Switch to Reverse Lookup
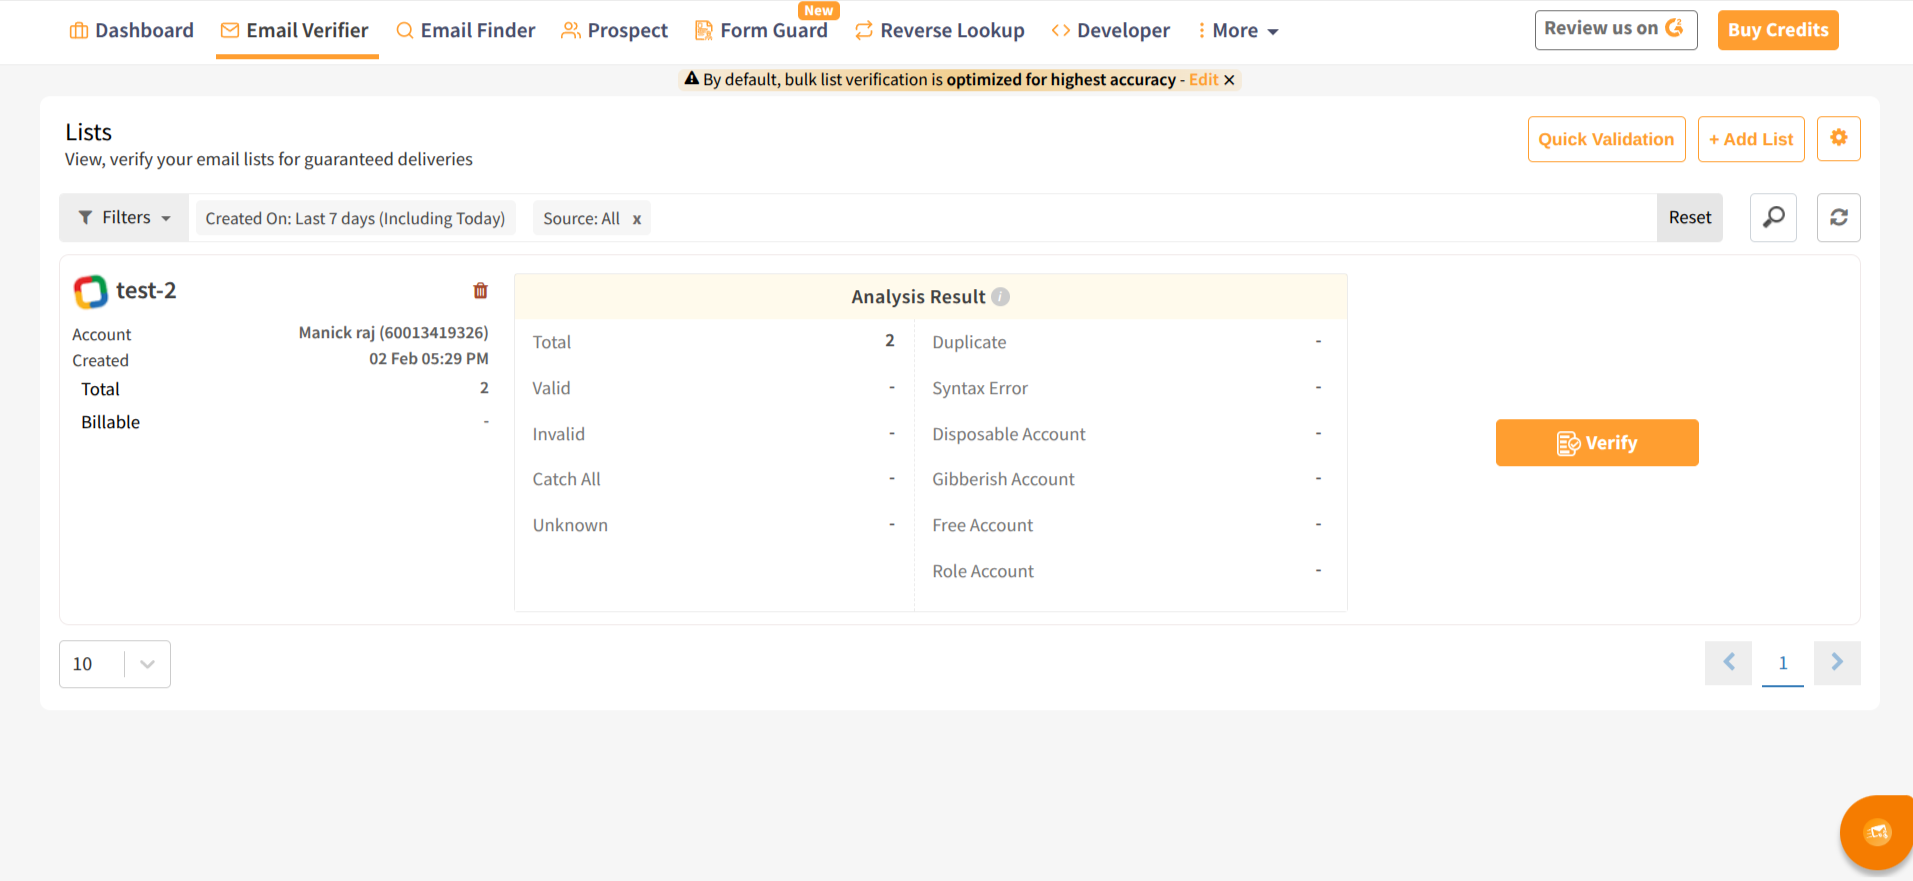1913x881 pixels. point(940,31)
